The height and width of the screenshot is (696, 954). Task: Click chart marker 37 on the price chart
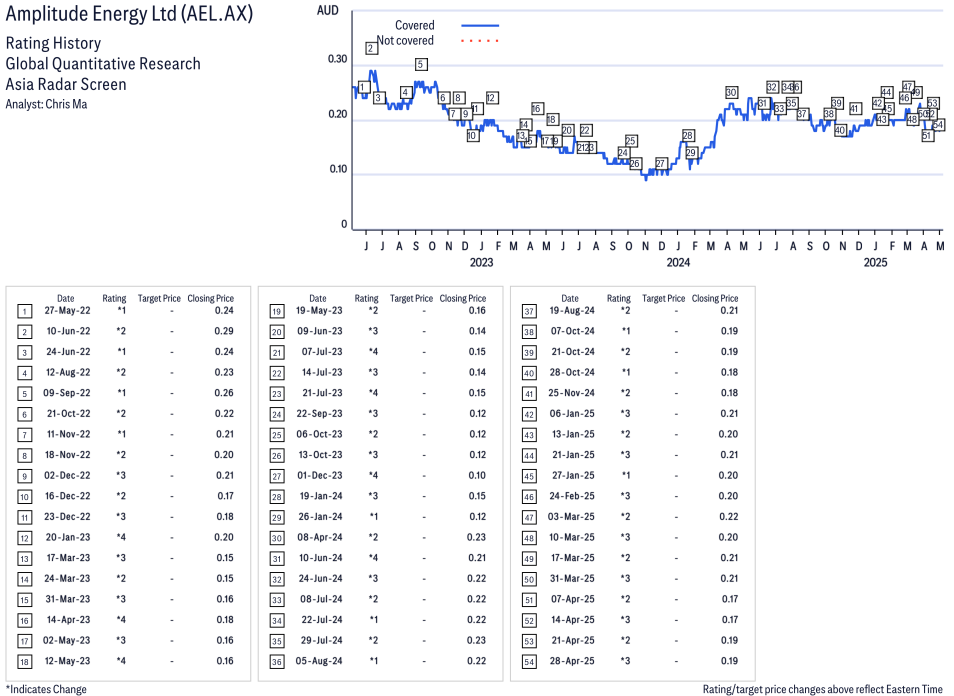tap(803, 114)
